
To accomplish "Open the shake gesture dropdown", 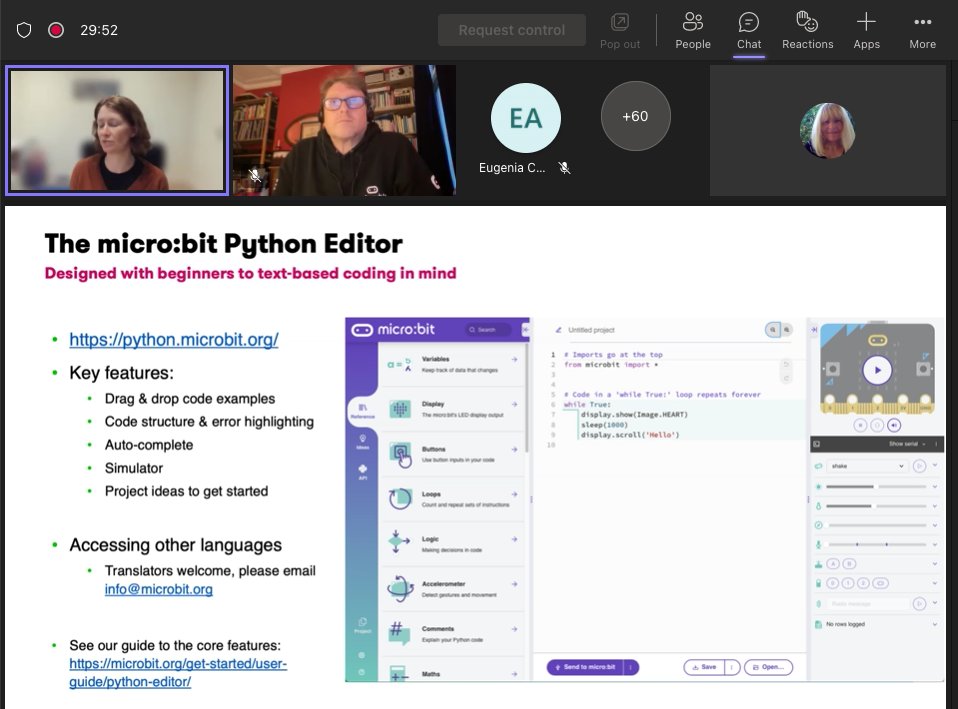I will tap(867, 466).
